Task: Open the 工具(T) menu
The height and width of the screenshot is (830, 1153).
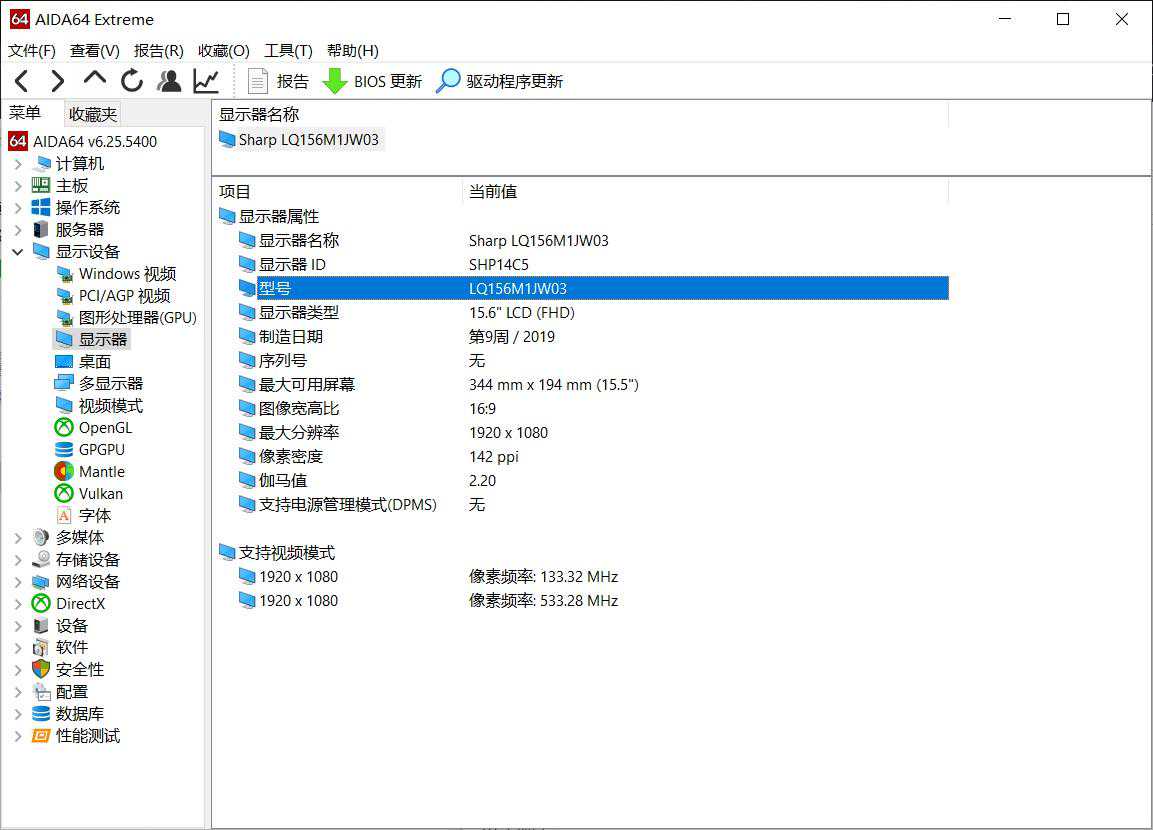Action: (288, 51)
